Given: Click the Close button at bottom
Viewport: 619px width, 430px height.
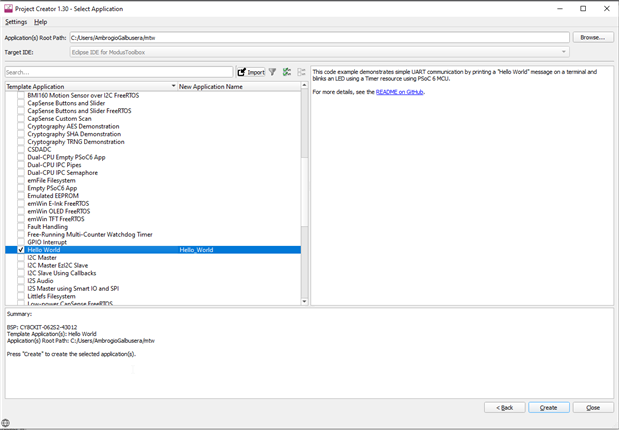Looking at the screenshot, I should click(x=593, y=407).
